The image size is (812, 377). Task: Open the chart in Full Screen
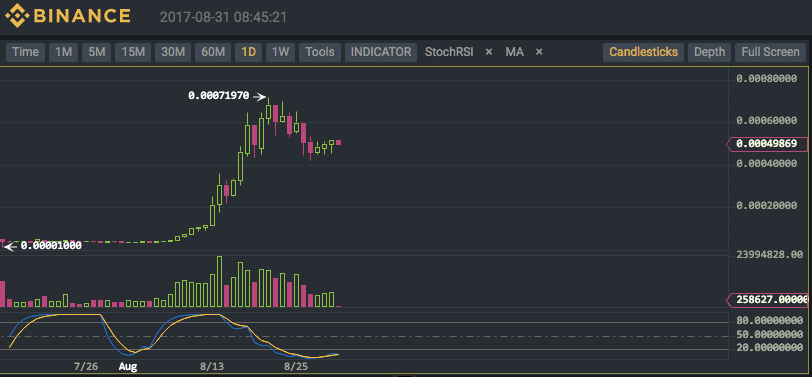(771, 52)
